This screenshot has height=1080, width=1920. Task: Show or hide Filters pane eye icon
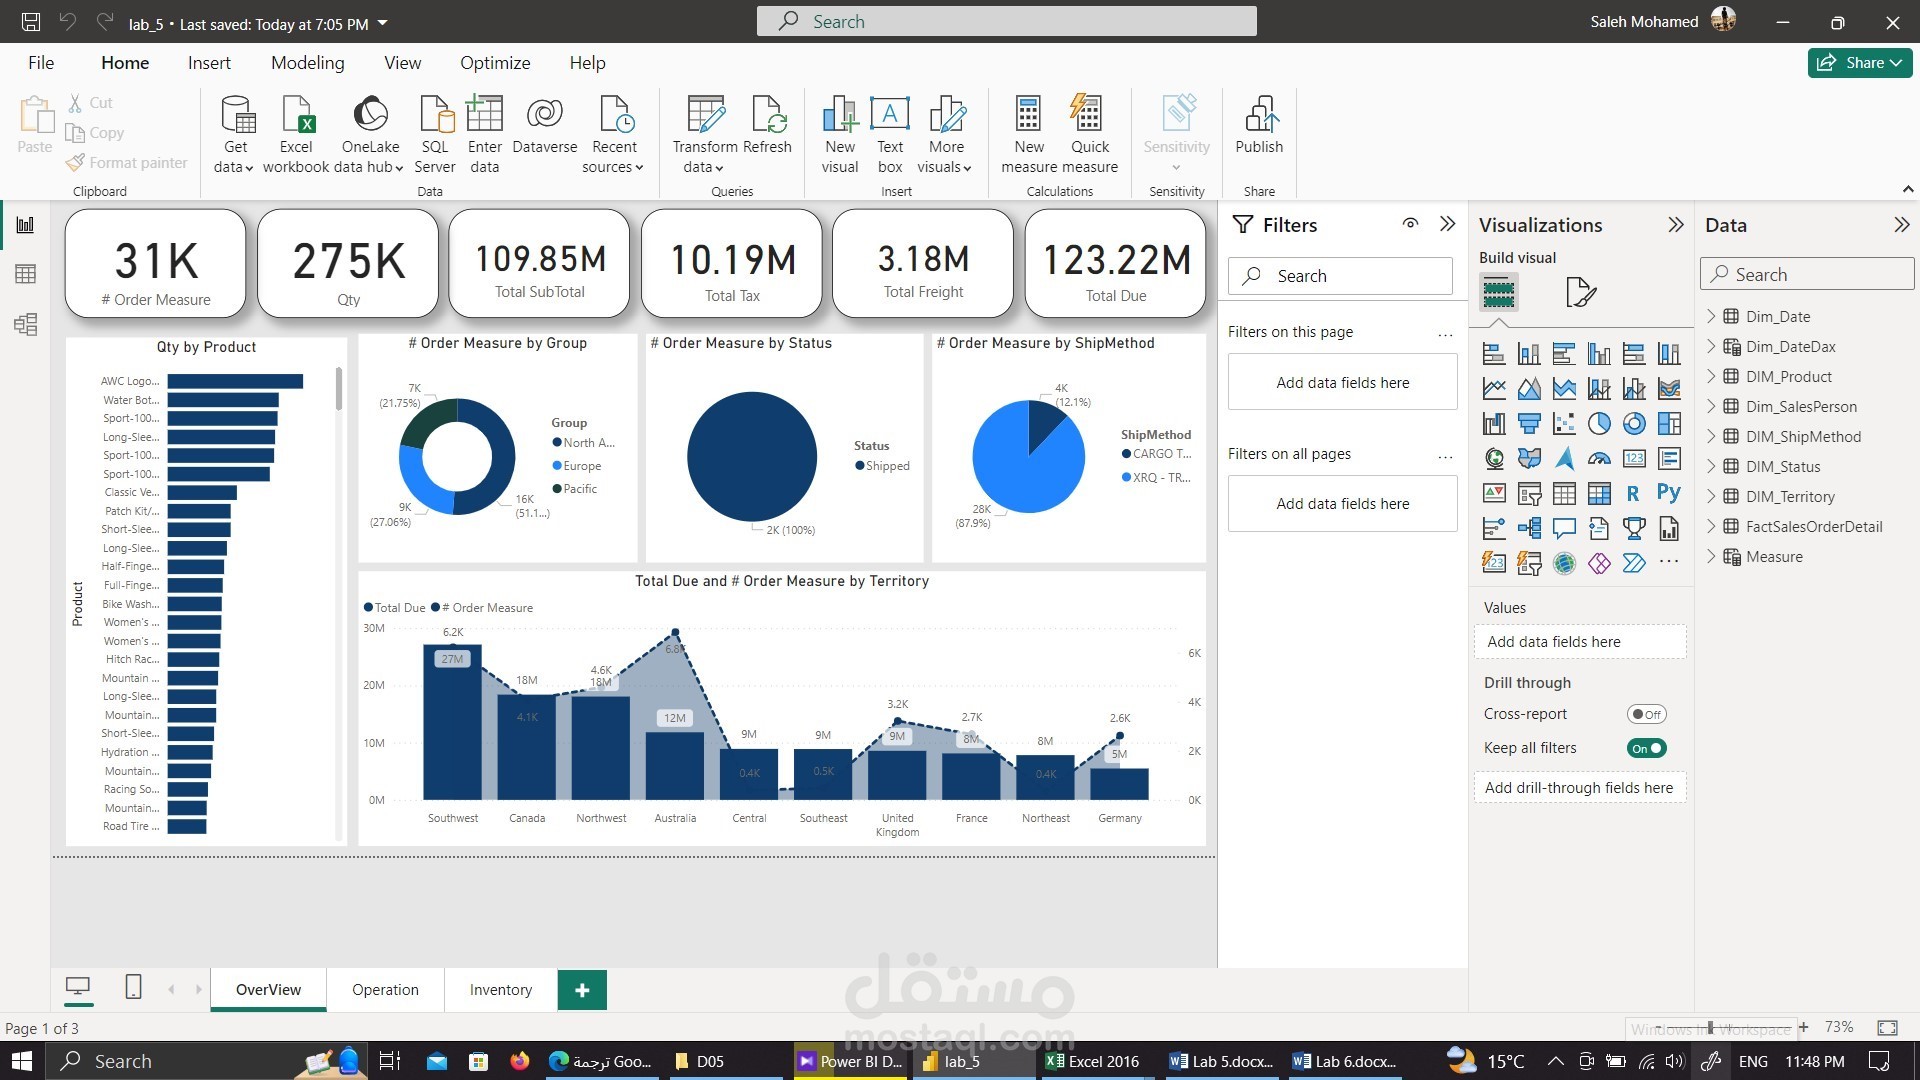point(1410,224)
